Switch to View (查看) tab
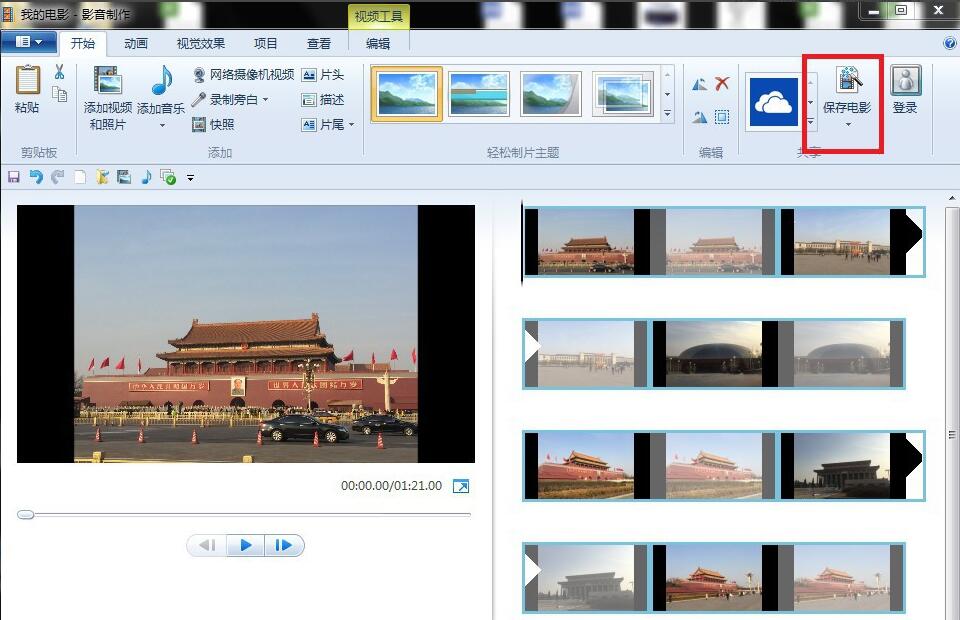The width and height of the screenshot is (960, 620). click(318, 43)
